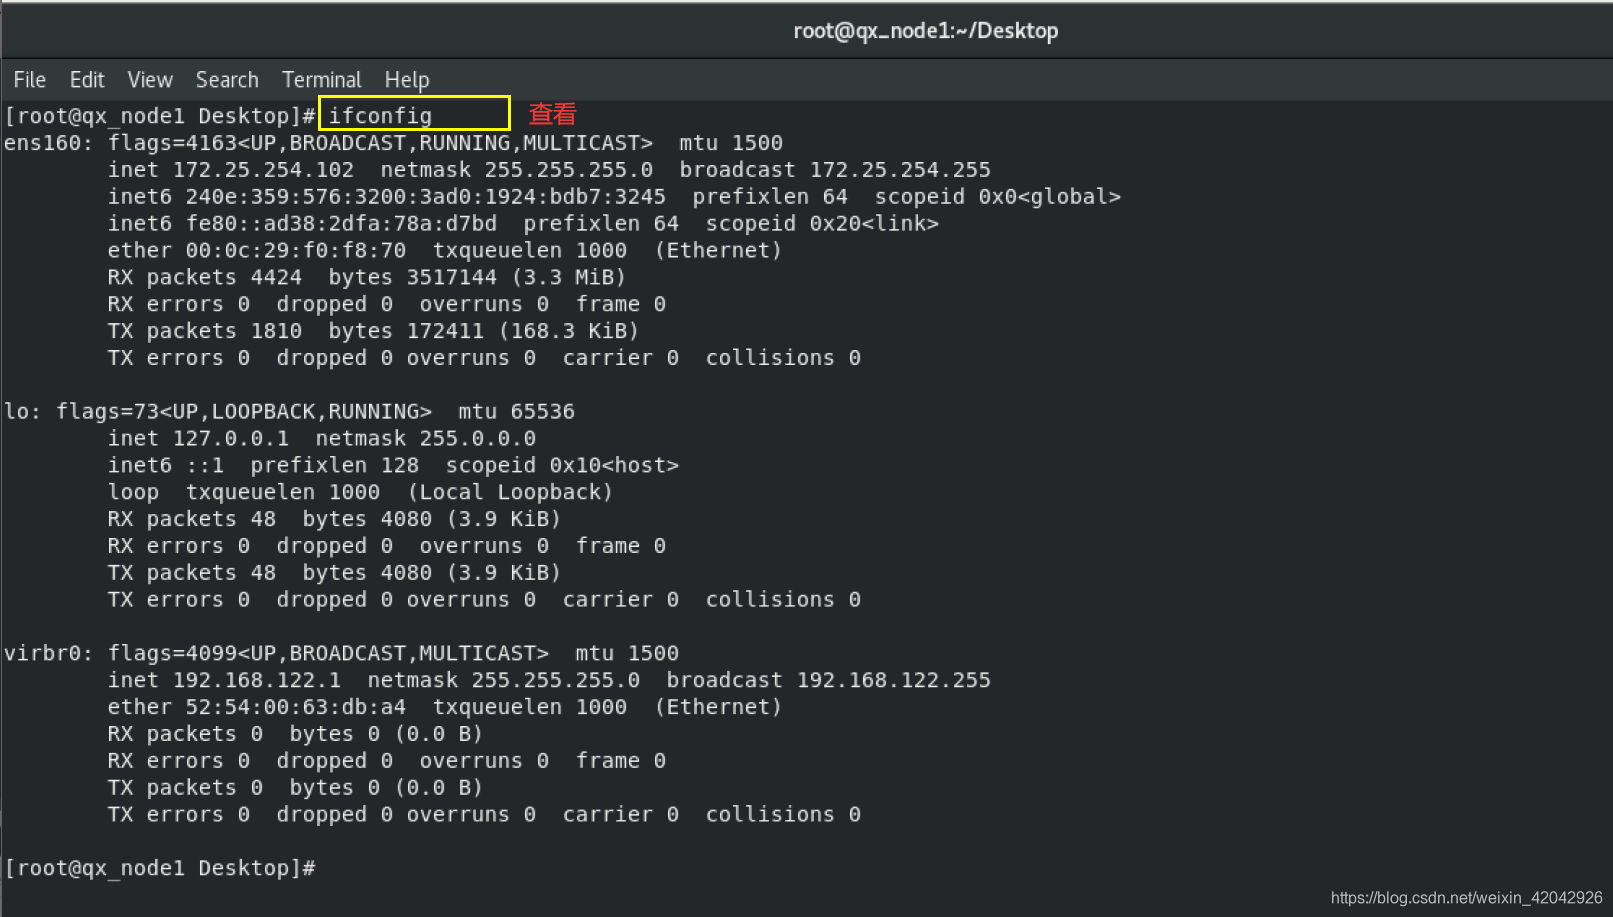Click the RX packets 4424 value
The image size is (1613, 917).
point(276,278)
